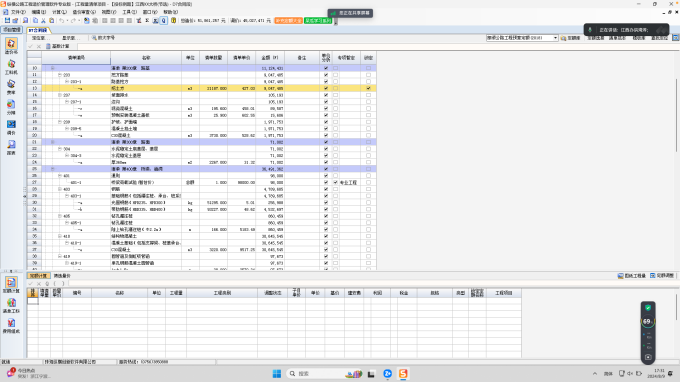680x382 pixels.
Task: Click the green banner button in toolbar
Action: click(x=318, y=20)
